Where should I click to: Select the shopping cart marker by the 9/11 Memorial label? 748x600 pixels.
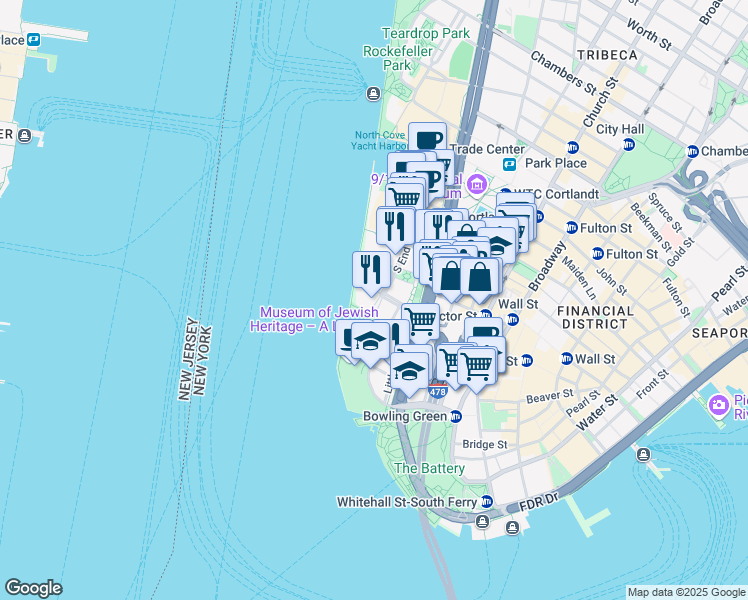405,197
